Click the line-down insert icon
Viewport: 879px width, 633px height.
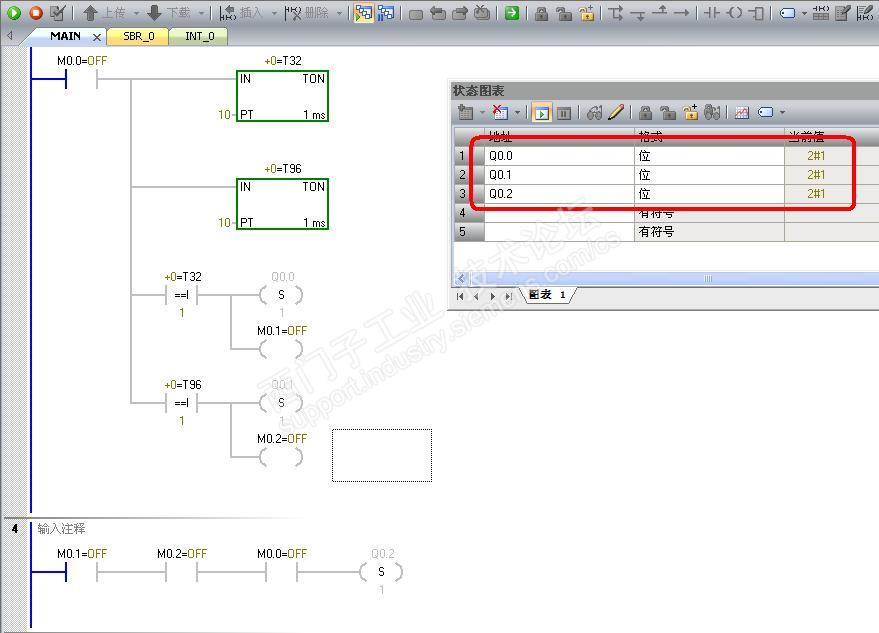point(638,13)
